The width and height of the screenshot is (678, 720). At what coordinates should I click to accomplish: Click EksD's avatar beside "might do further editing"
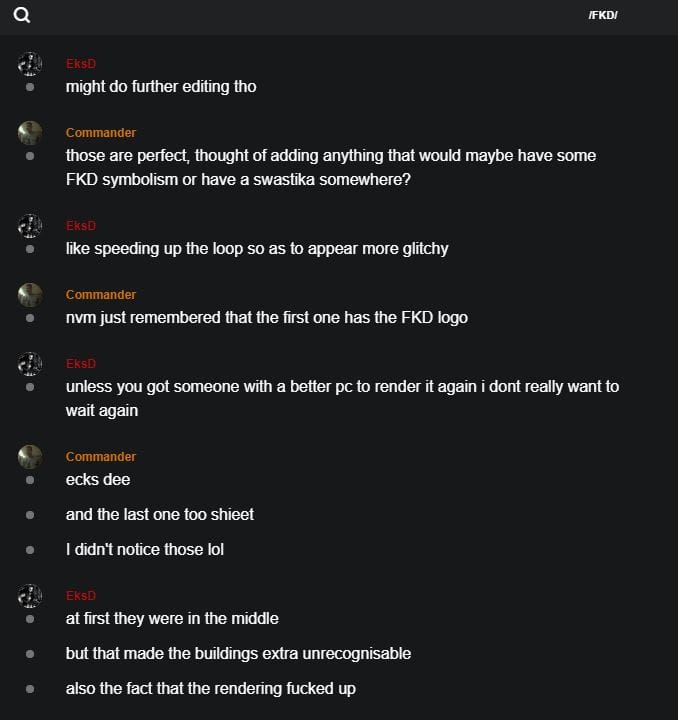[x=30, y=64]
